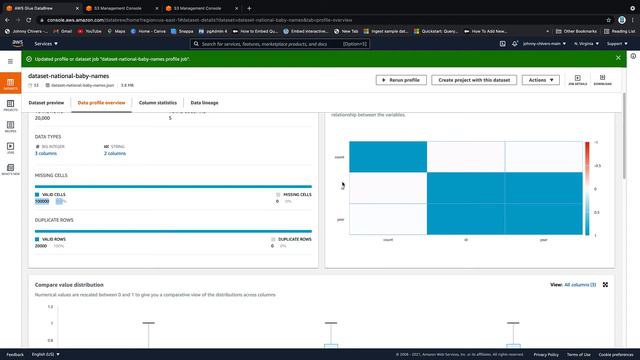Click the correlation color scale legend
640x360 pixels.
point(587,189)
